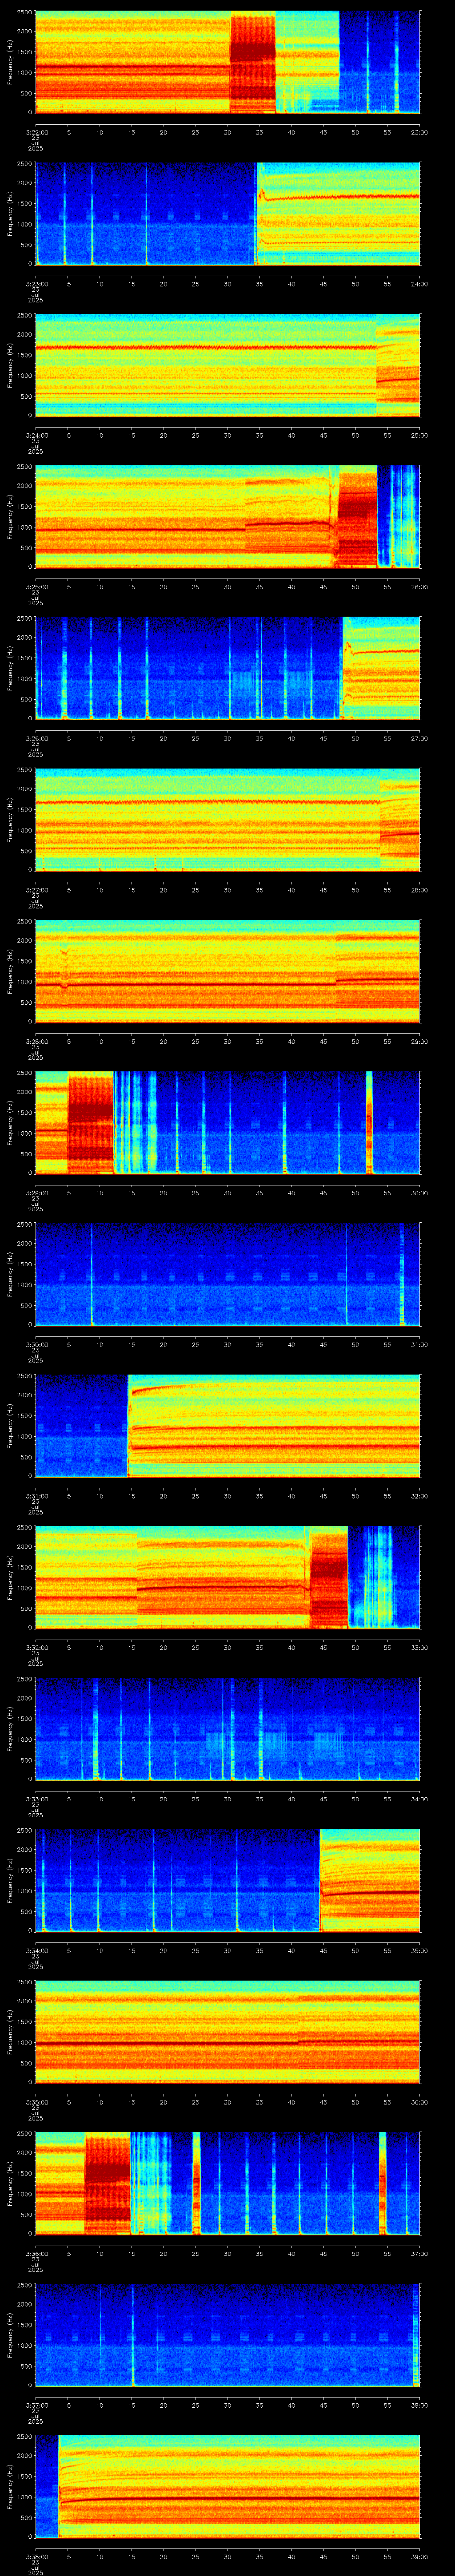Click the '23:00' end time label
The height and width of the screenshot is (2576, 455).
click(419, 132)
